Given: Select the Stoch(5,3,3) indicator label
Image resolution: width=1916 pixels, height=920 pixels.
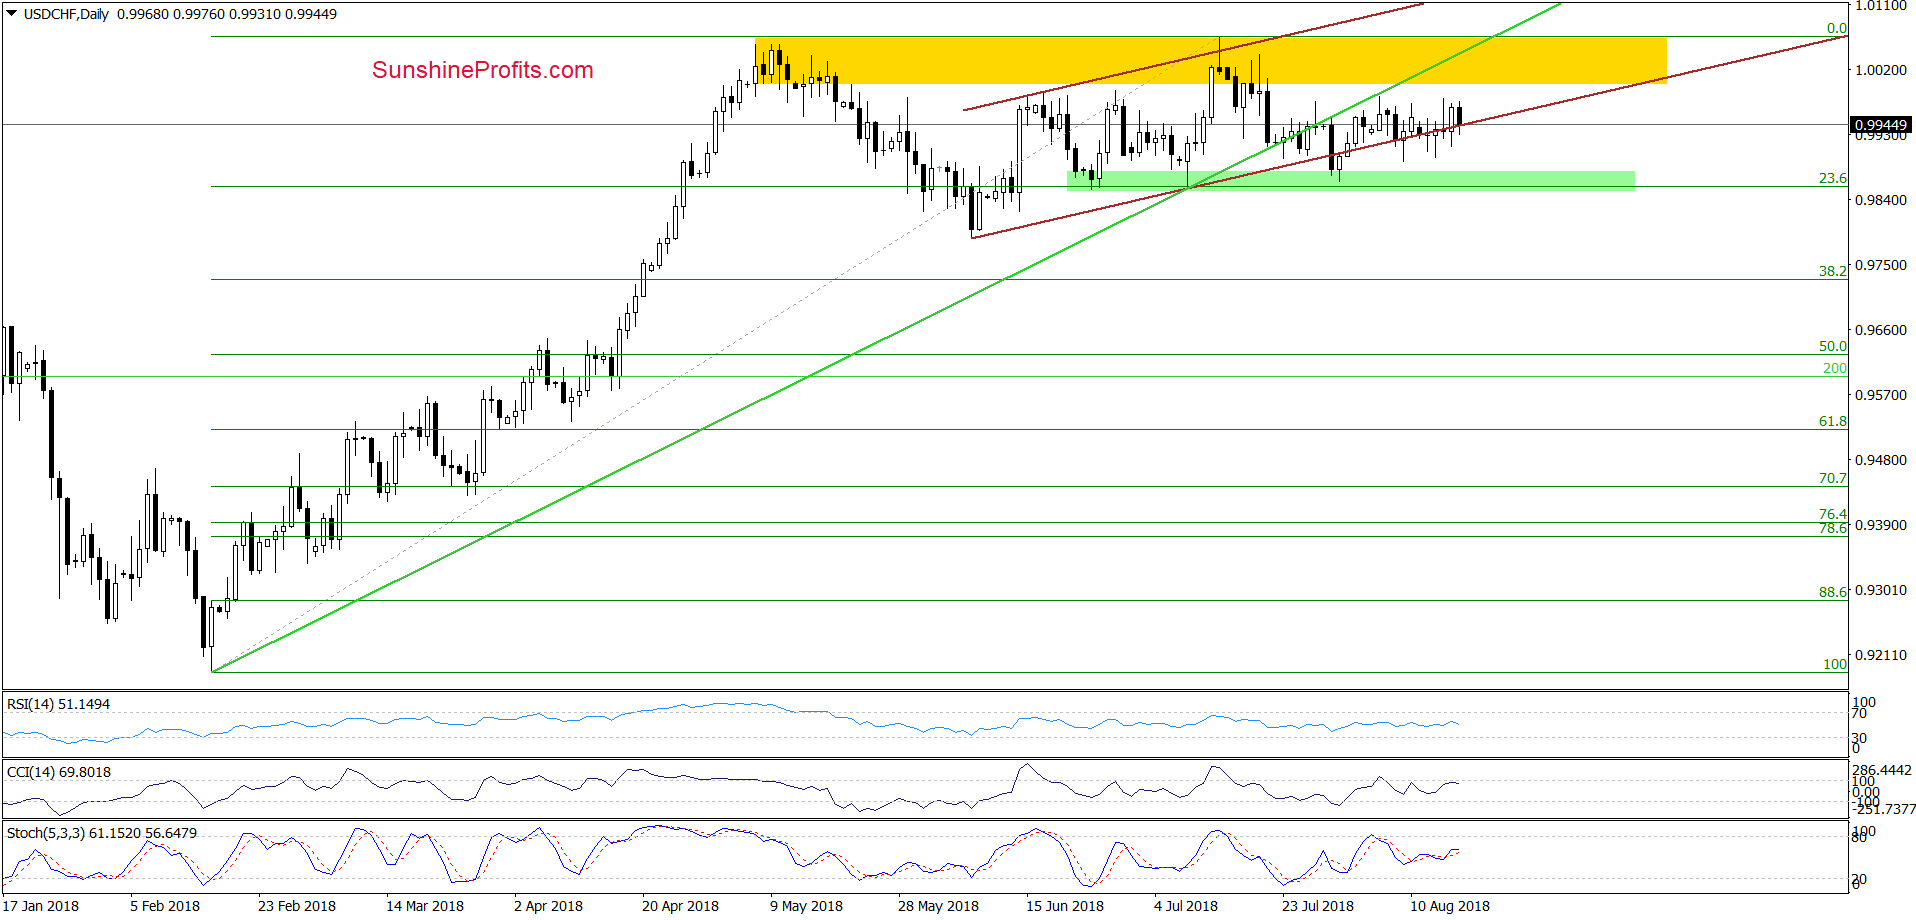Looking at the screenshot, I should (x=102, y=833).
